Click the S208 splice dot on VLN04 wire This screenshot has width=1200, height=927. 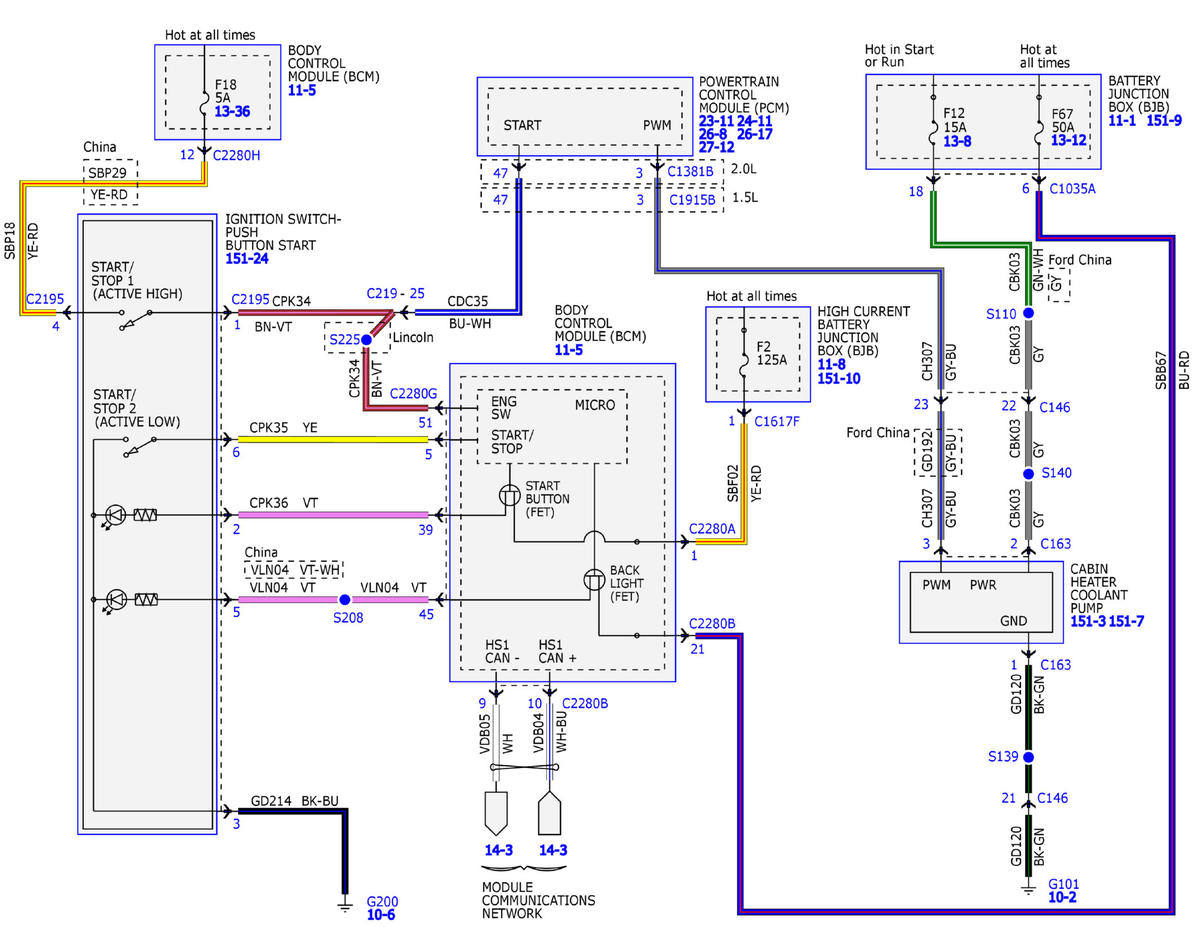(x=345, y=600)
